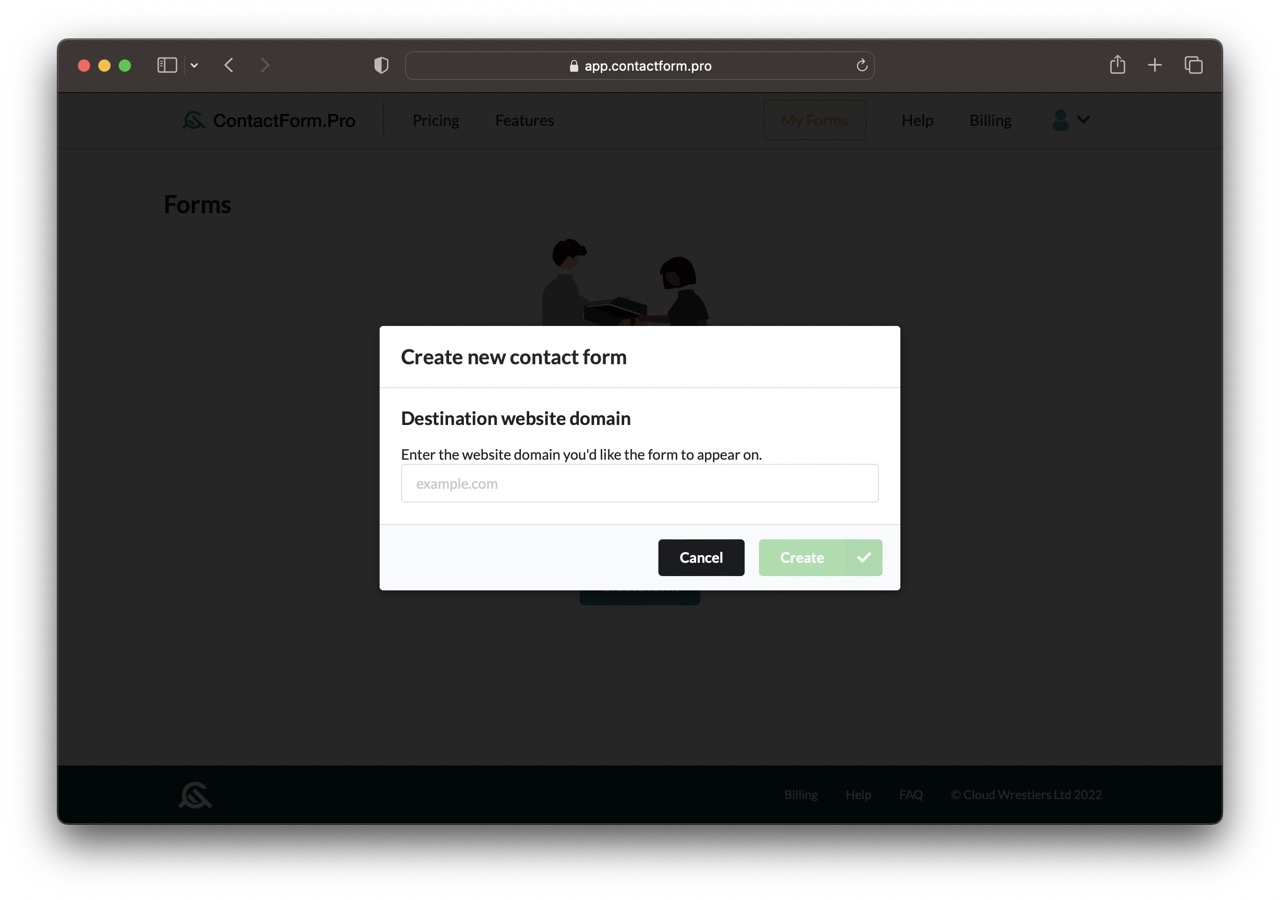Reload the page using the address bar icon
This screenshot has width=1280, height=900.
861,64
